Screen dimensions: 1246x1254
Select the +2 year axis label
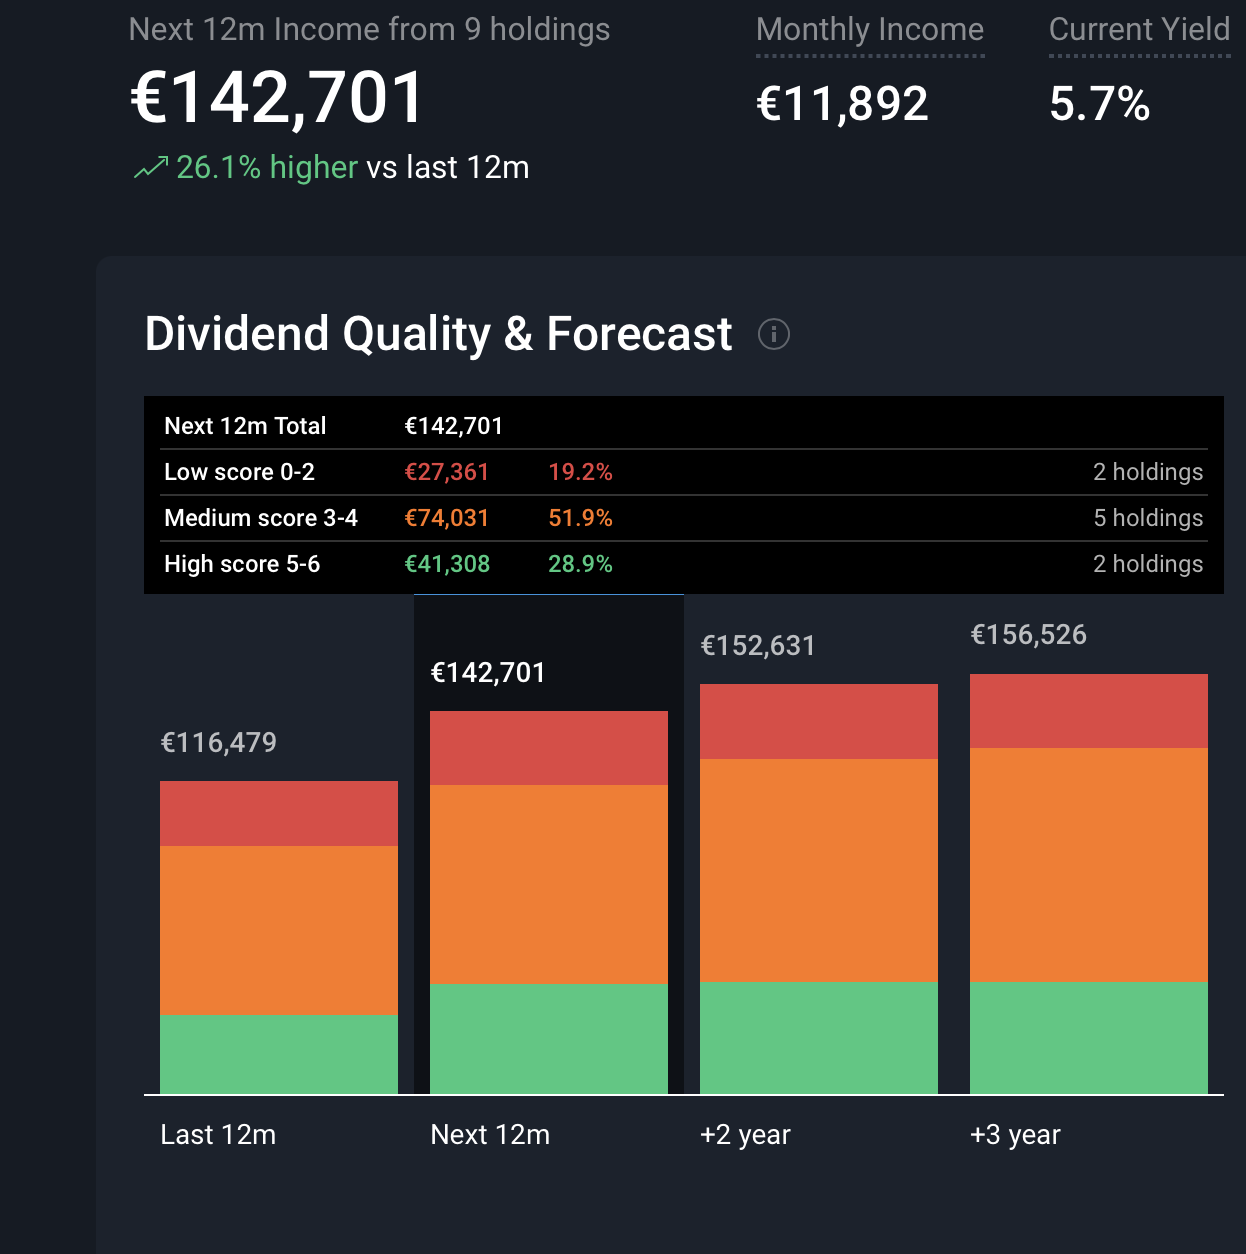point(745,1135)
